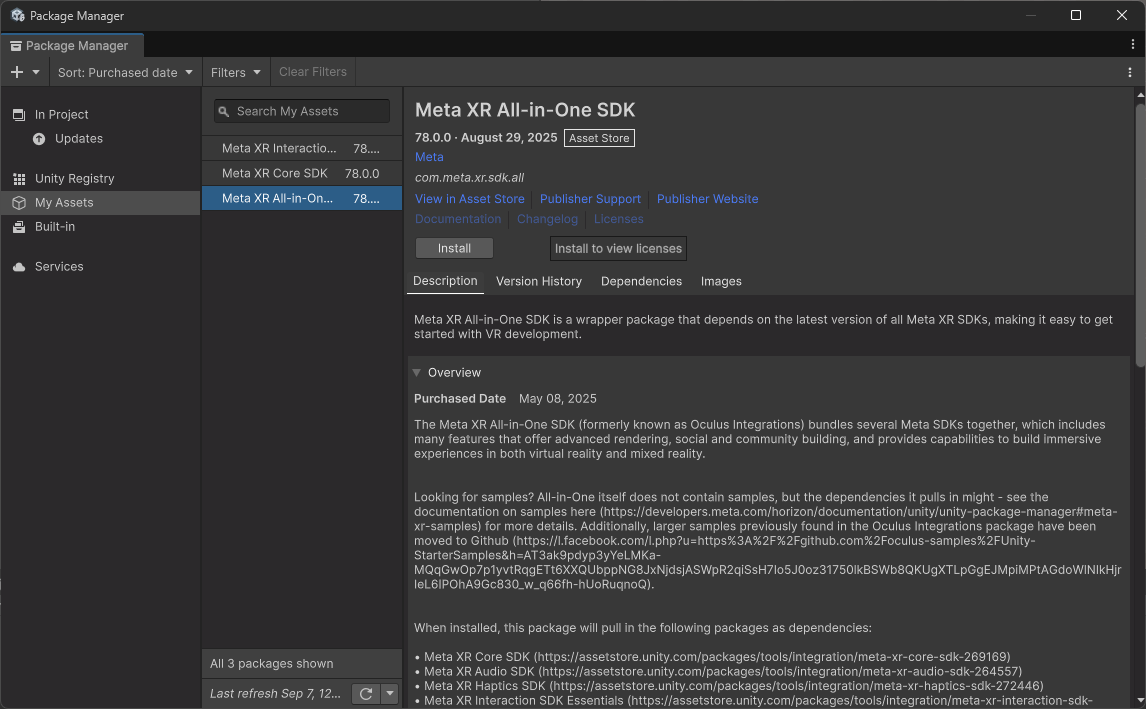Viewport: 1146px width, 709px height.
Task: Open the window tab kebab menu
Action: (x=1132, y=45)
